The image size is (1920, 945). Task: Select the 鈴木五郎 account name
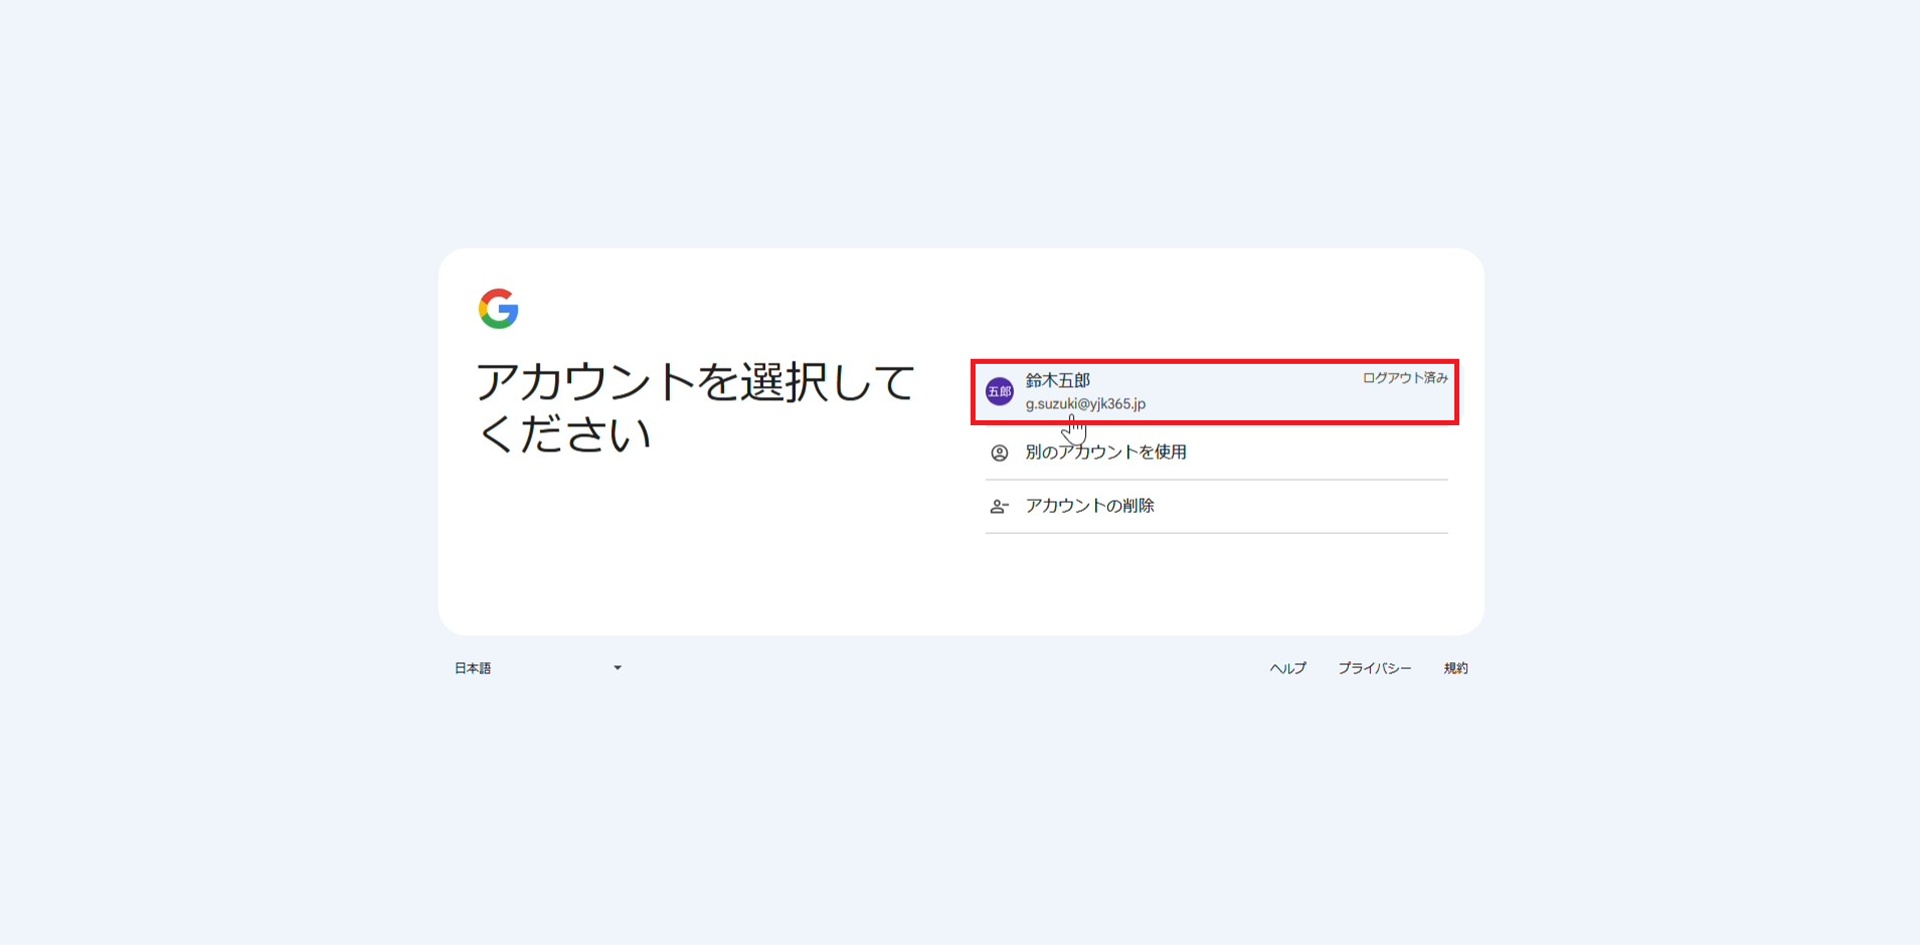(1057, 380)
